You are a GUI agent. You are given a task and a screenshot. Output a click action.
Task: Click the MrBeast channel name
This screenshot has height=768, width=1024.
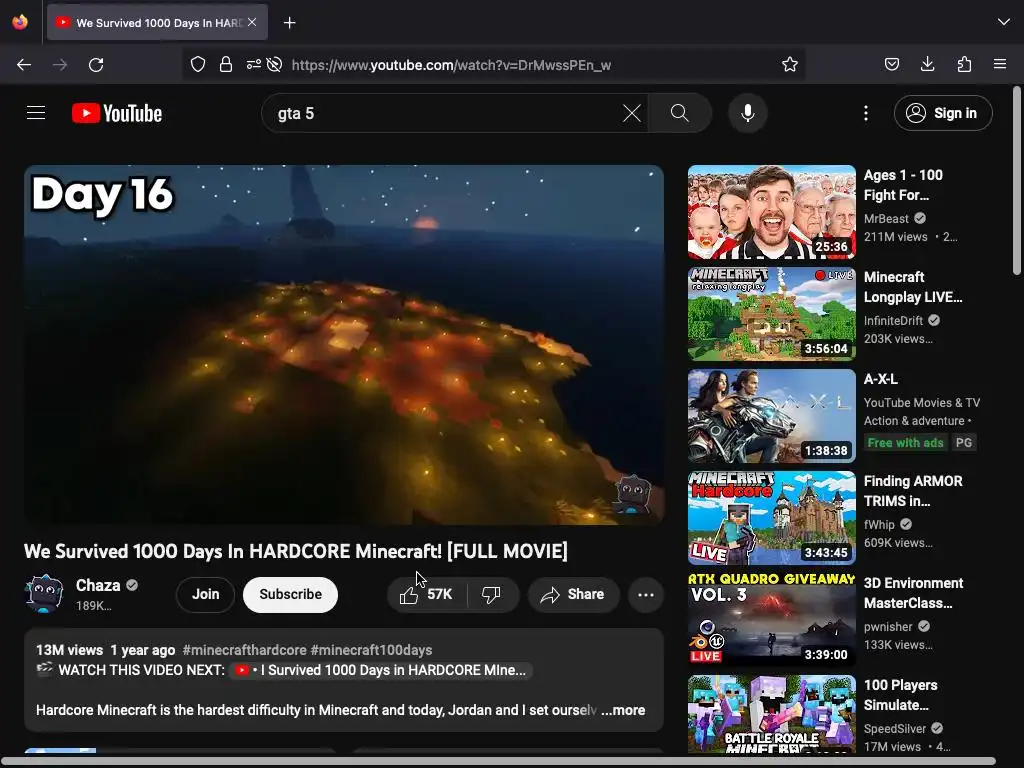pos(886,219)
